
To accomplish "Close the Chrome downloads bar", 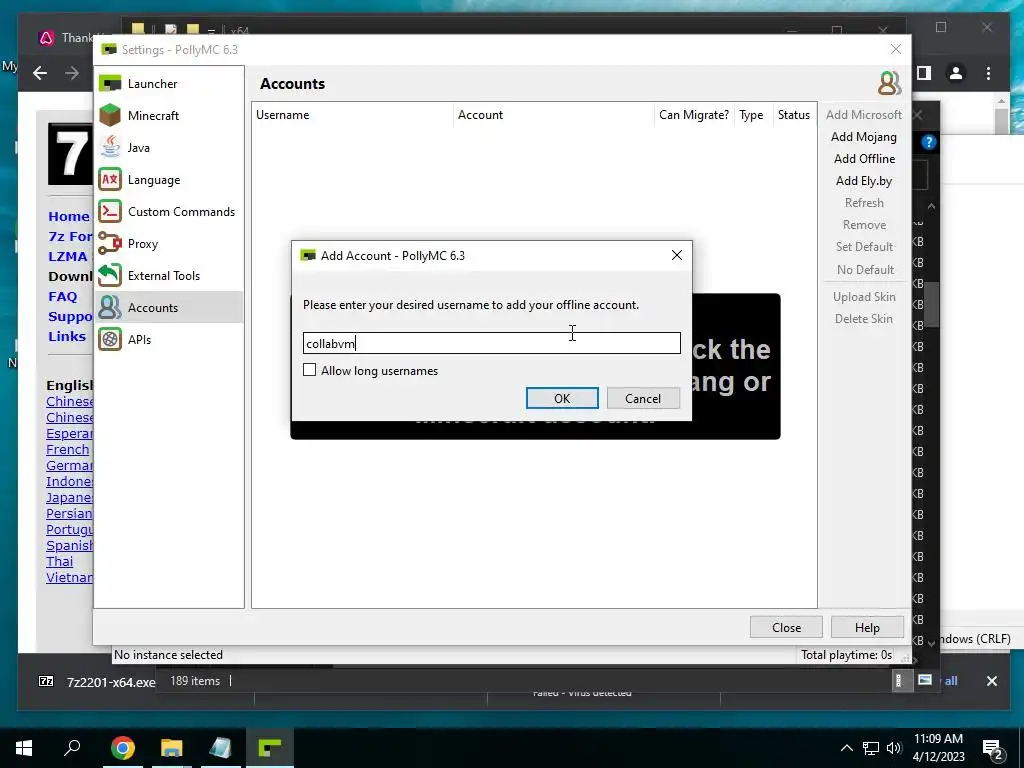I will pyautogui.click(x=992, y=681).
